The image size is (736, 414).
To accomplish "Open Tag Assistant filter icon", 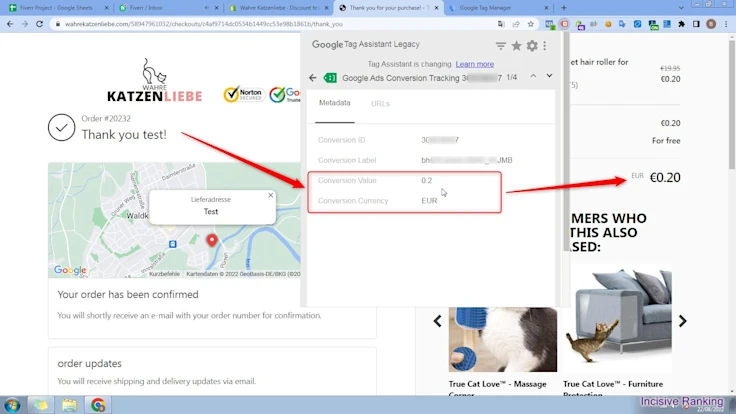I will click(x=500, y=46).
